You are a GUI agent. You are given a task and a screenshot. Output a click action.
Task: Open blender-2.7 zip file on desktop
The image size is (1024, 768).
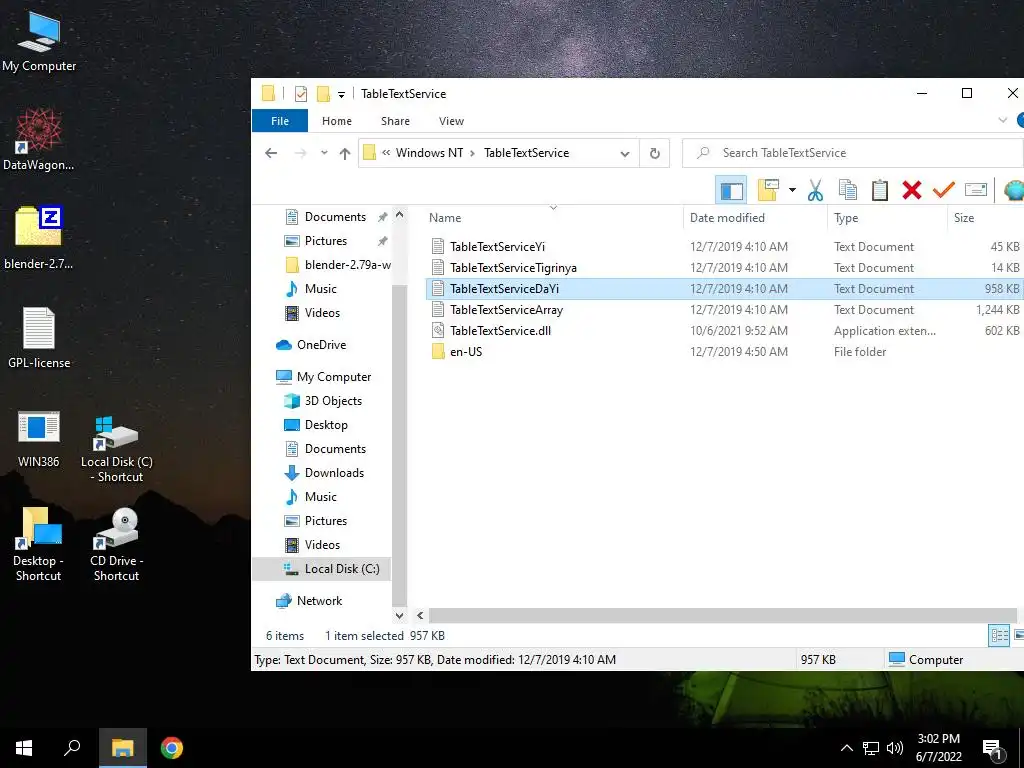coord(39,238)
